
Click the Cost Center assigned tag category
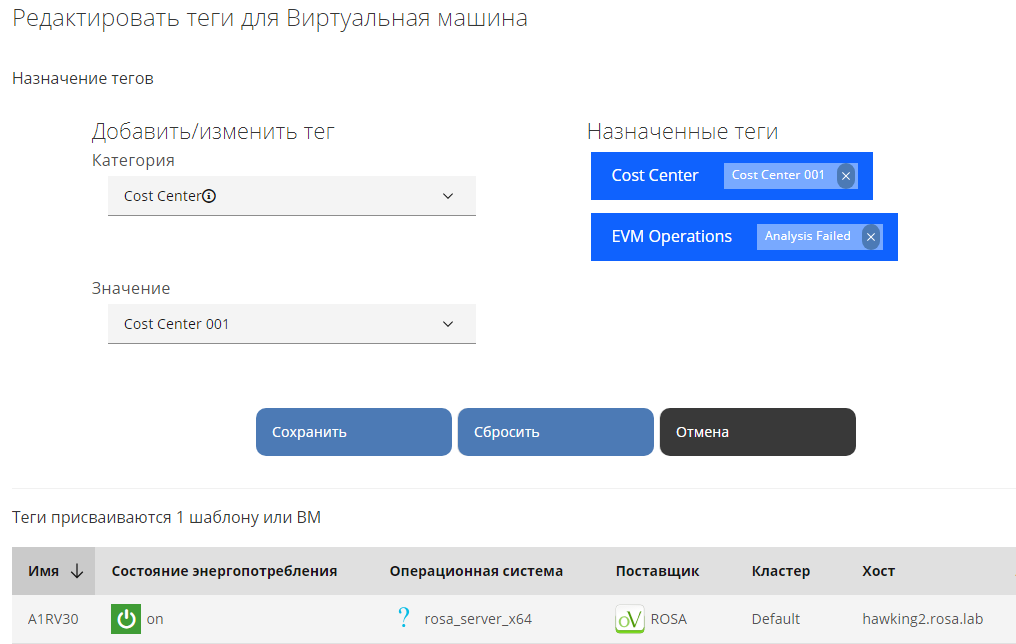tap(655, 176)
